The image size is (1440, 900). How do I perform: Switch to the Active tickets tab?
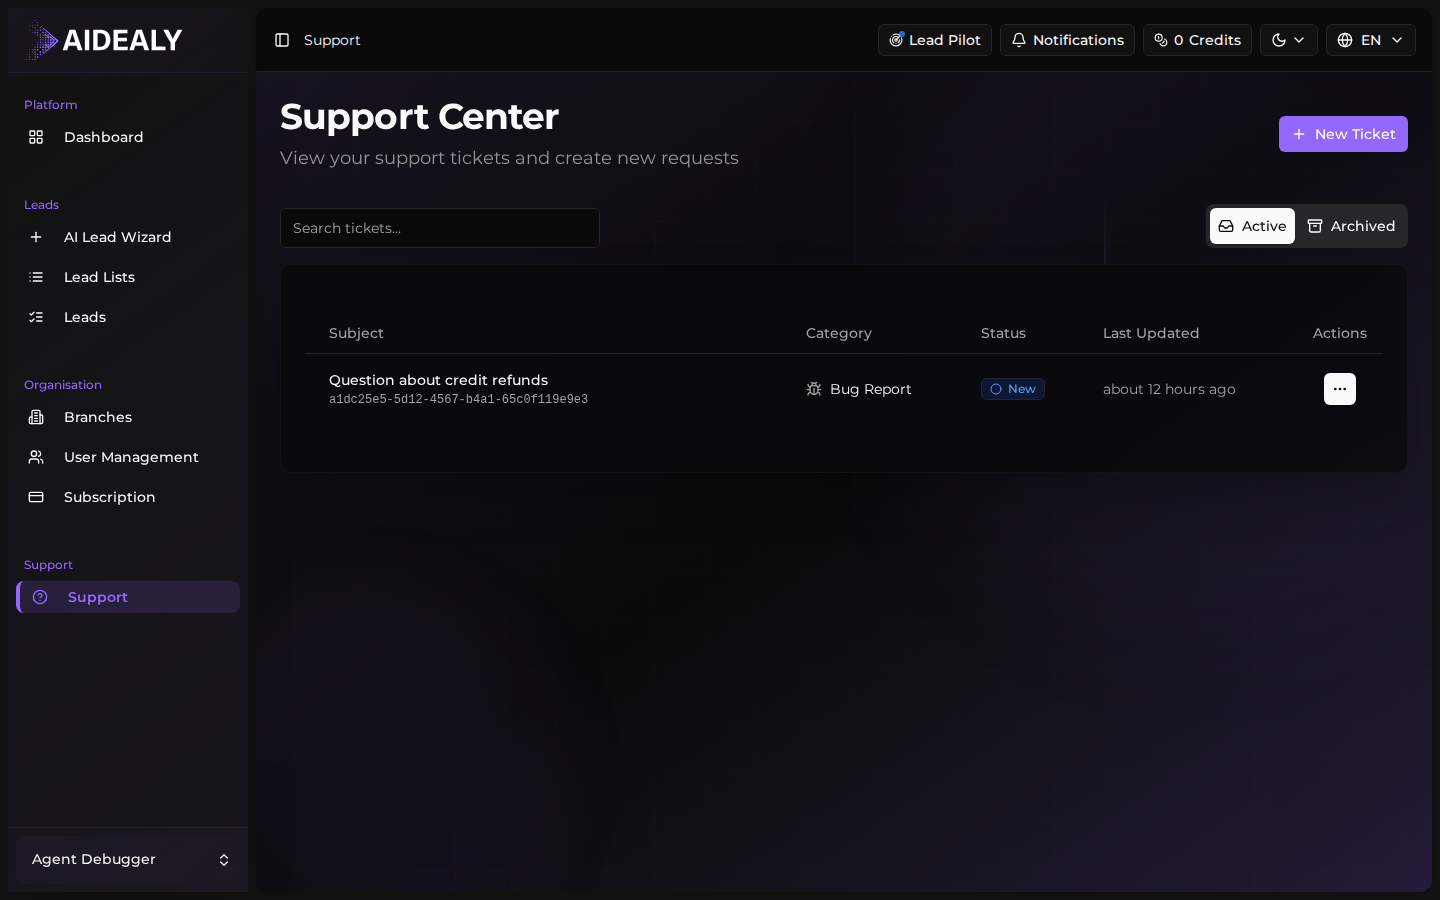tap(1252, 226)
